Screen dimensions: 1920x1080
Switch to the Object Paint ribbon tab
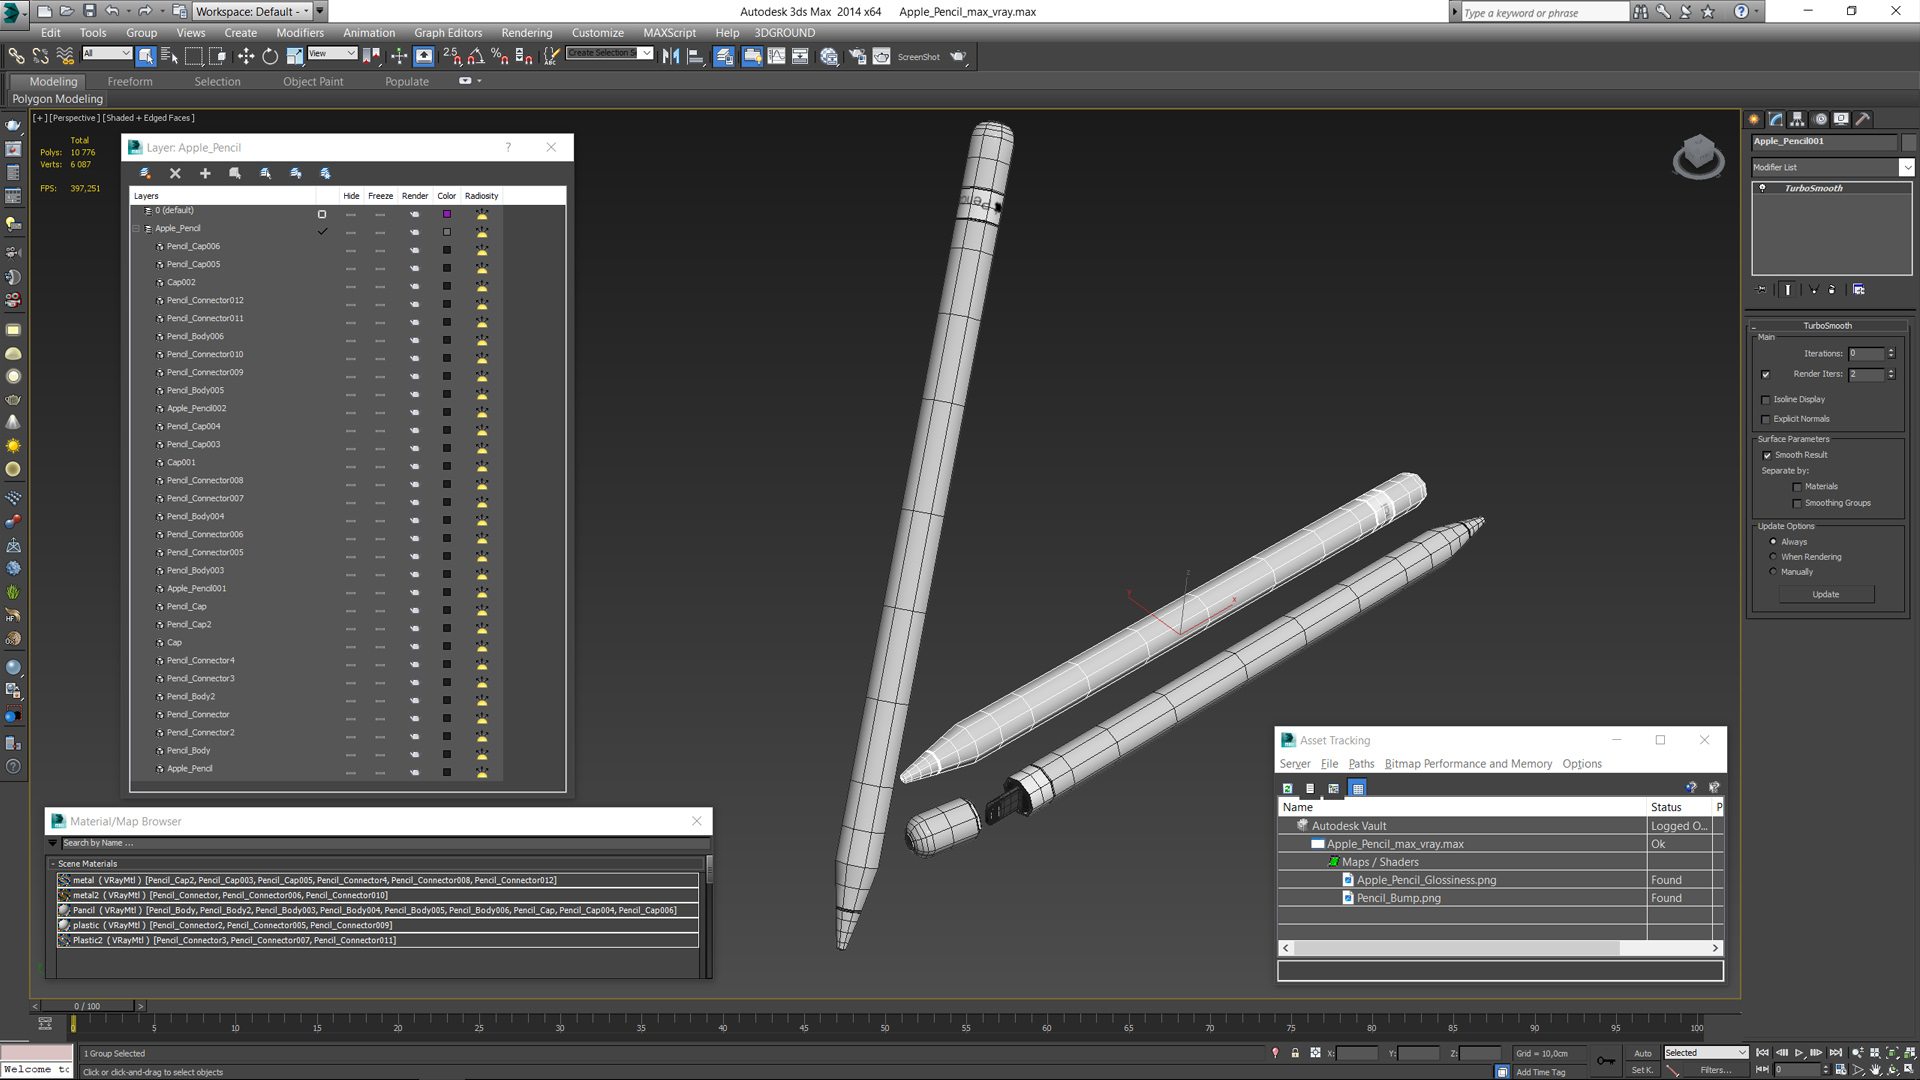(x=313, y=82)
